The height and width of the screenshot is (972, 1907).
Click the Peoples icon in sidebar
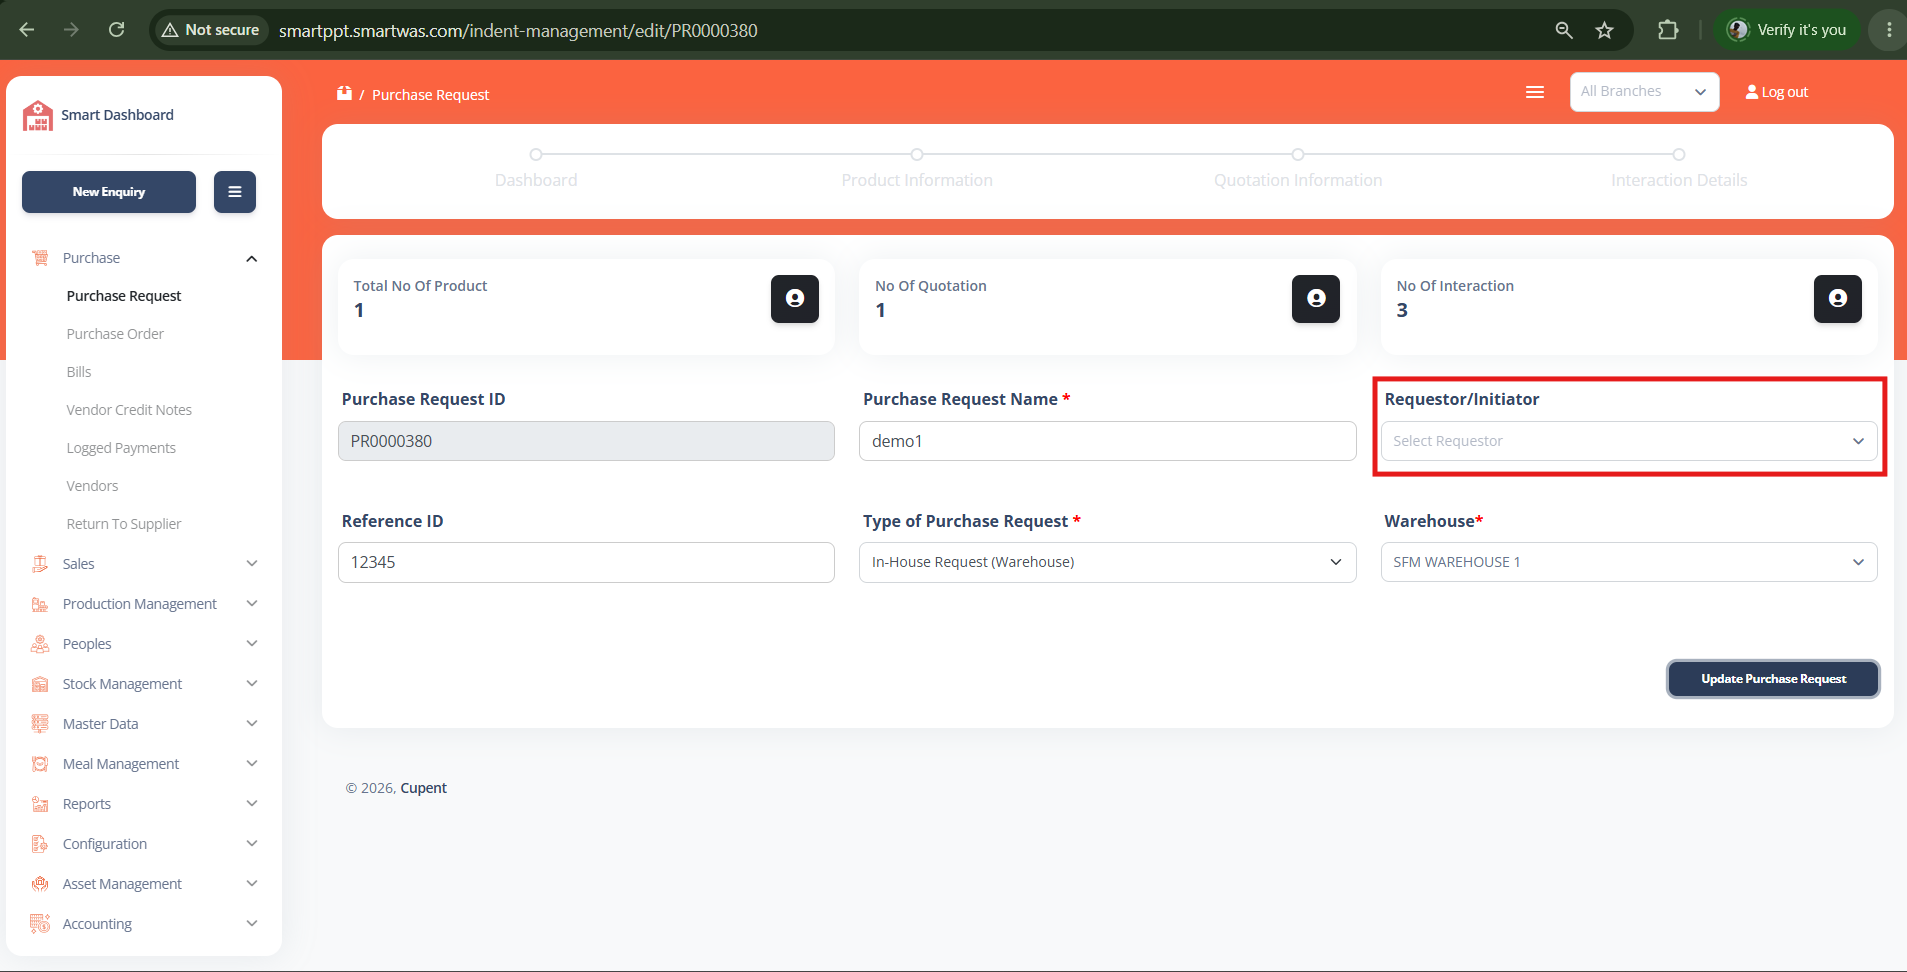tap(40, 644)
